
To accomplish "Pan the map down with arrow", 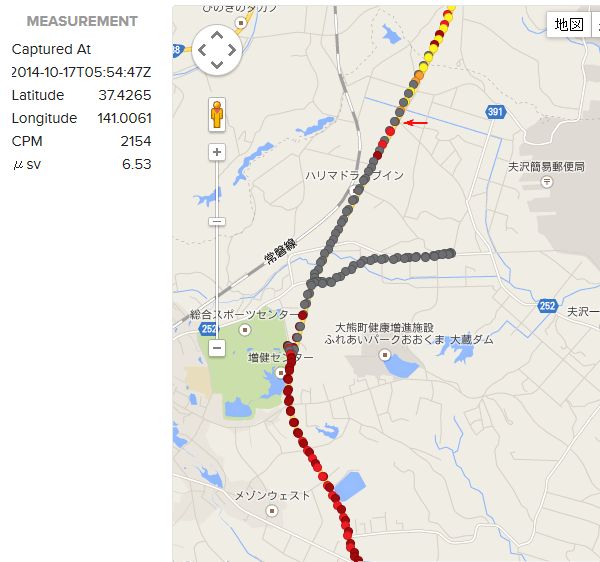I will pyautogui.click(x=217, y=64).
